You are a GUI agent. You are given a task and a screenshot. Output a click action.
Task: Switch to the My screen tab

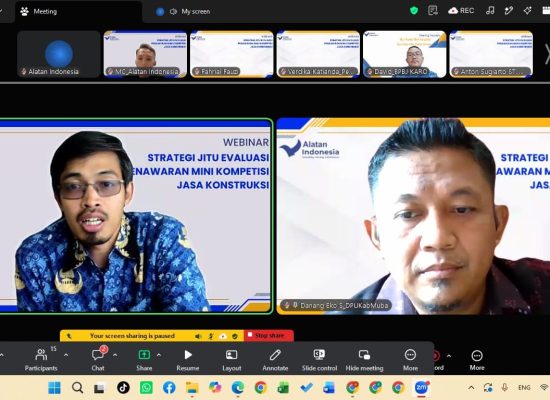tap(183, 12)
